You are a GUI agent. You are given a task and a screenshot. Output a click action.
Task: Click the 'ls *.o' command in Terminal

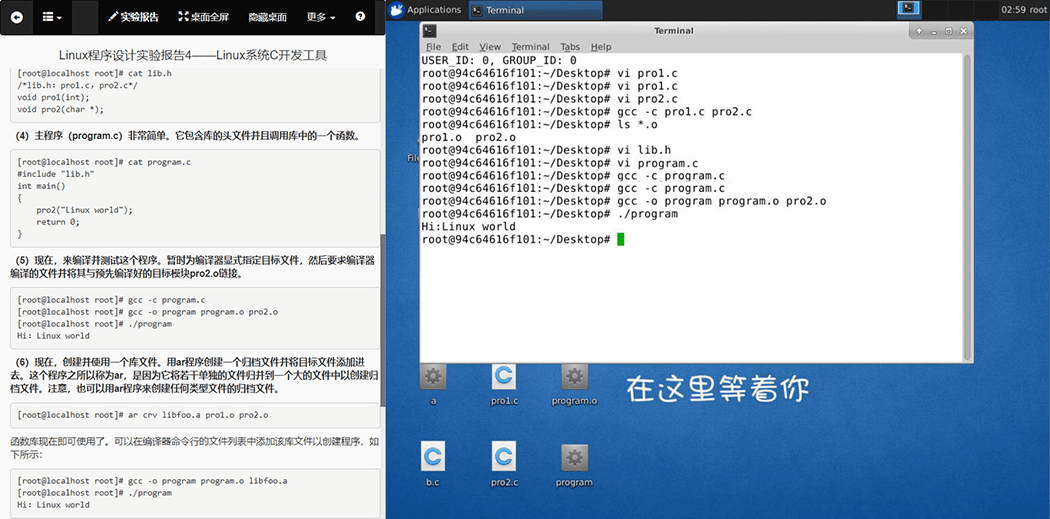pos(637,125)
